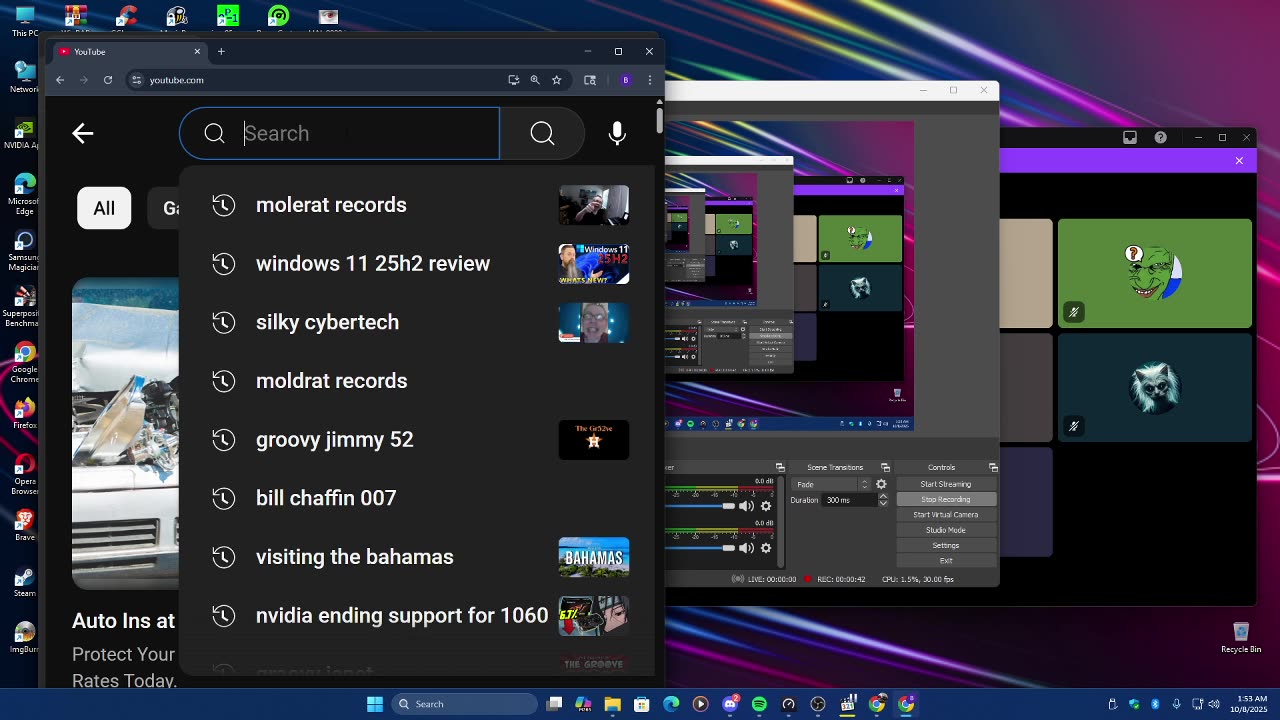1280x720 pixels.
Task: Mute the top audio mixer channel speaker
Action: [x=746, y=506]
